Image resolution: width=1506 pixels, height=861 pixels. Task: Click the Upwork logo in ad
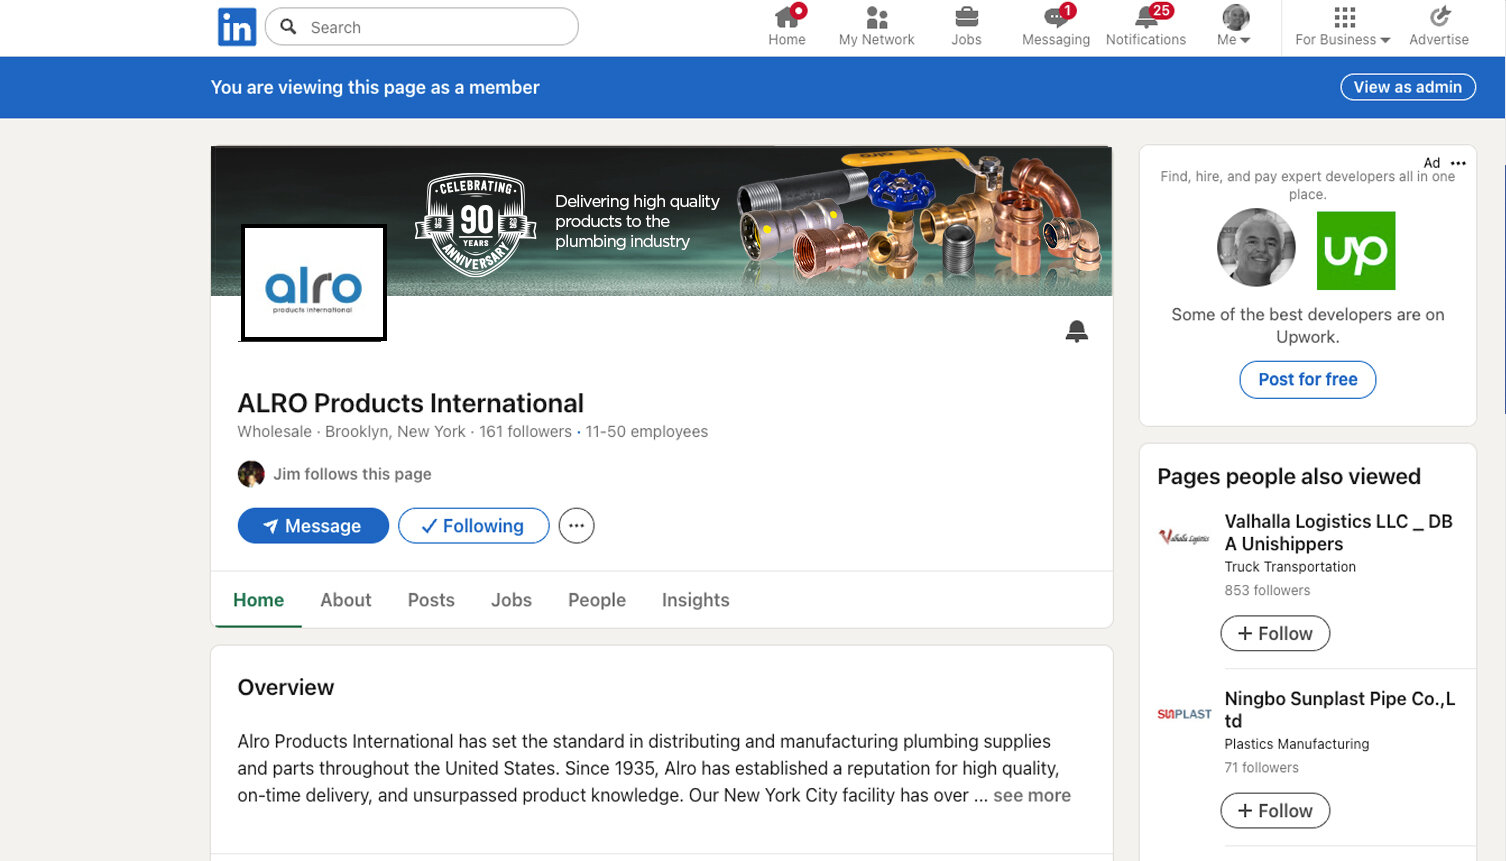point(1356,251)
